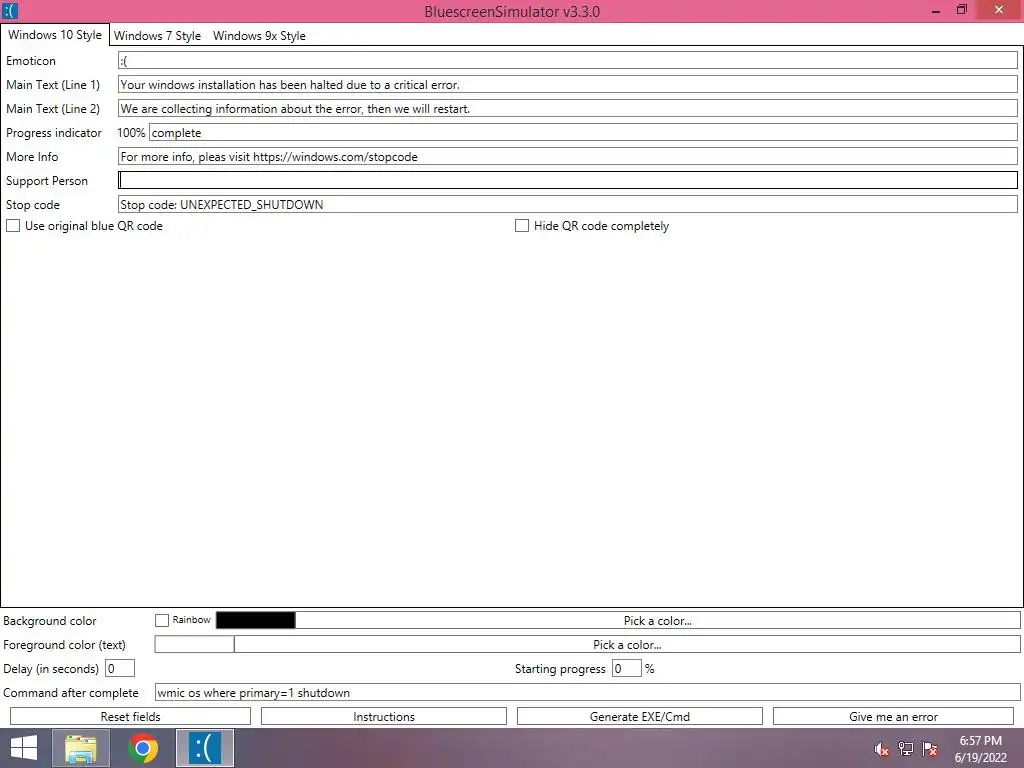
Task: Open Action Center flag tray icon
Action: point(930,749)
